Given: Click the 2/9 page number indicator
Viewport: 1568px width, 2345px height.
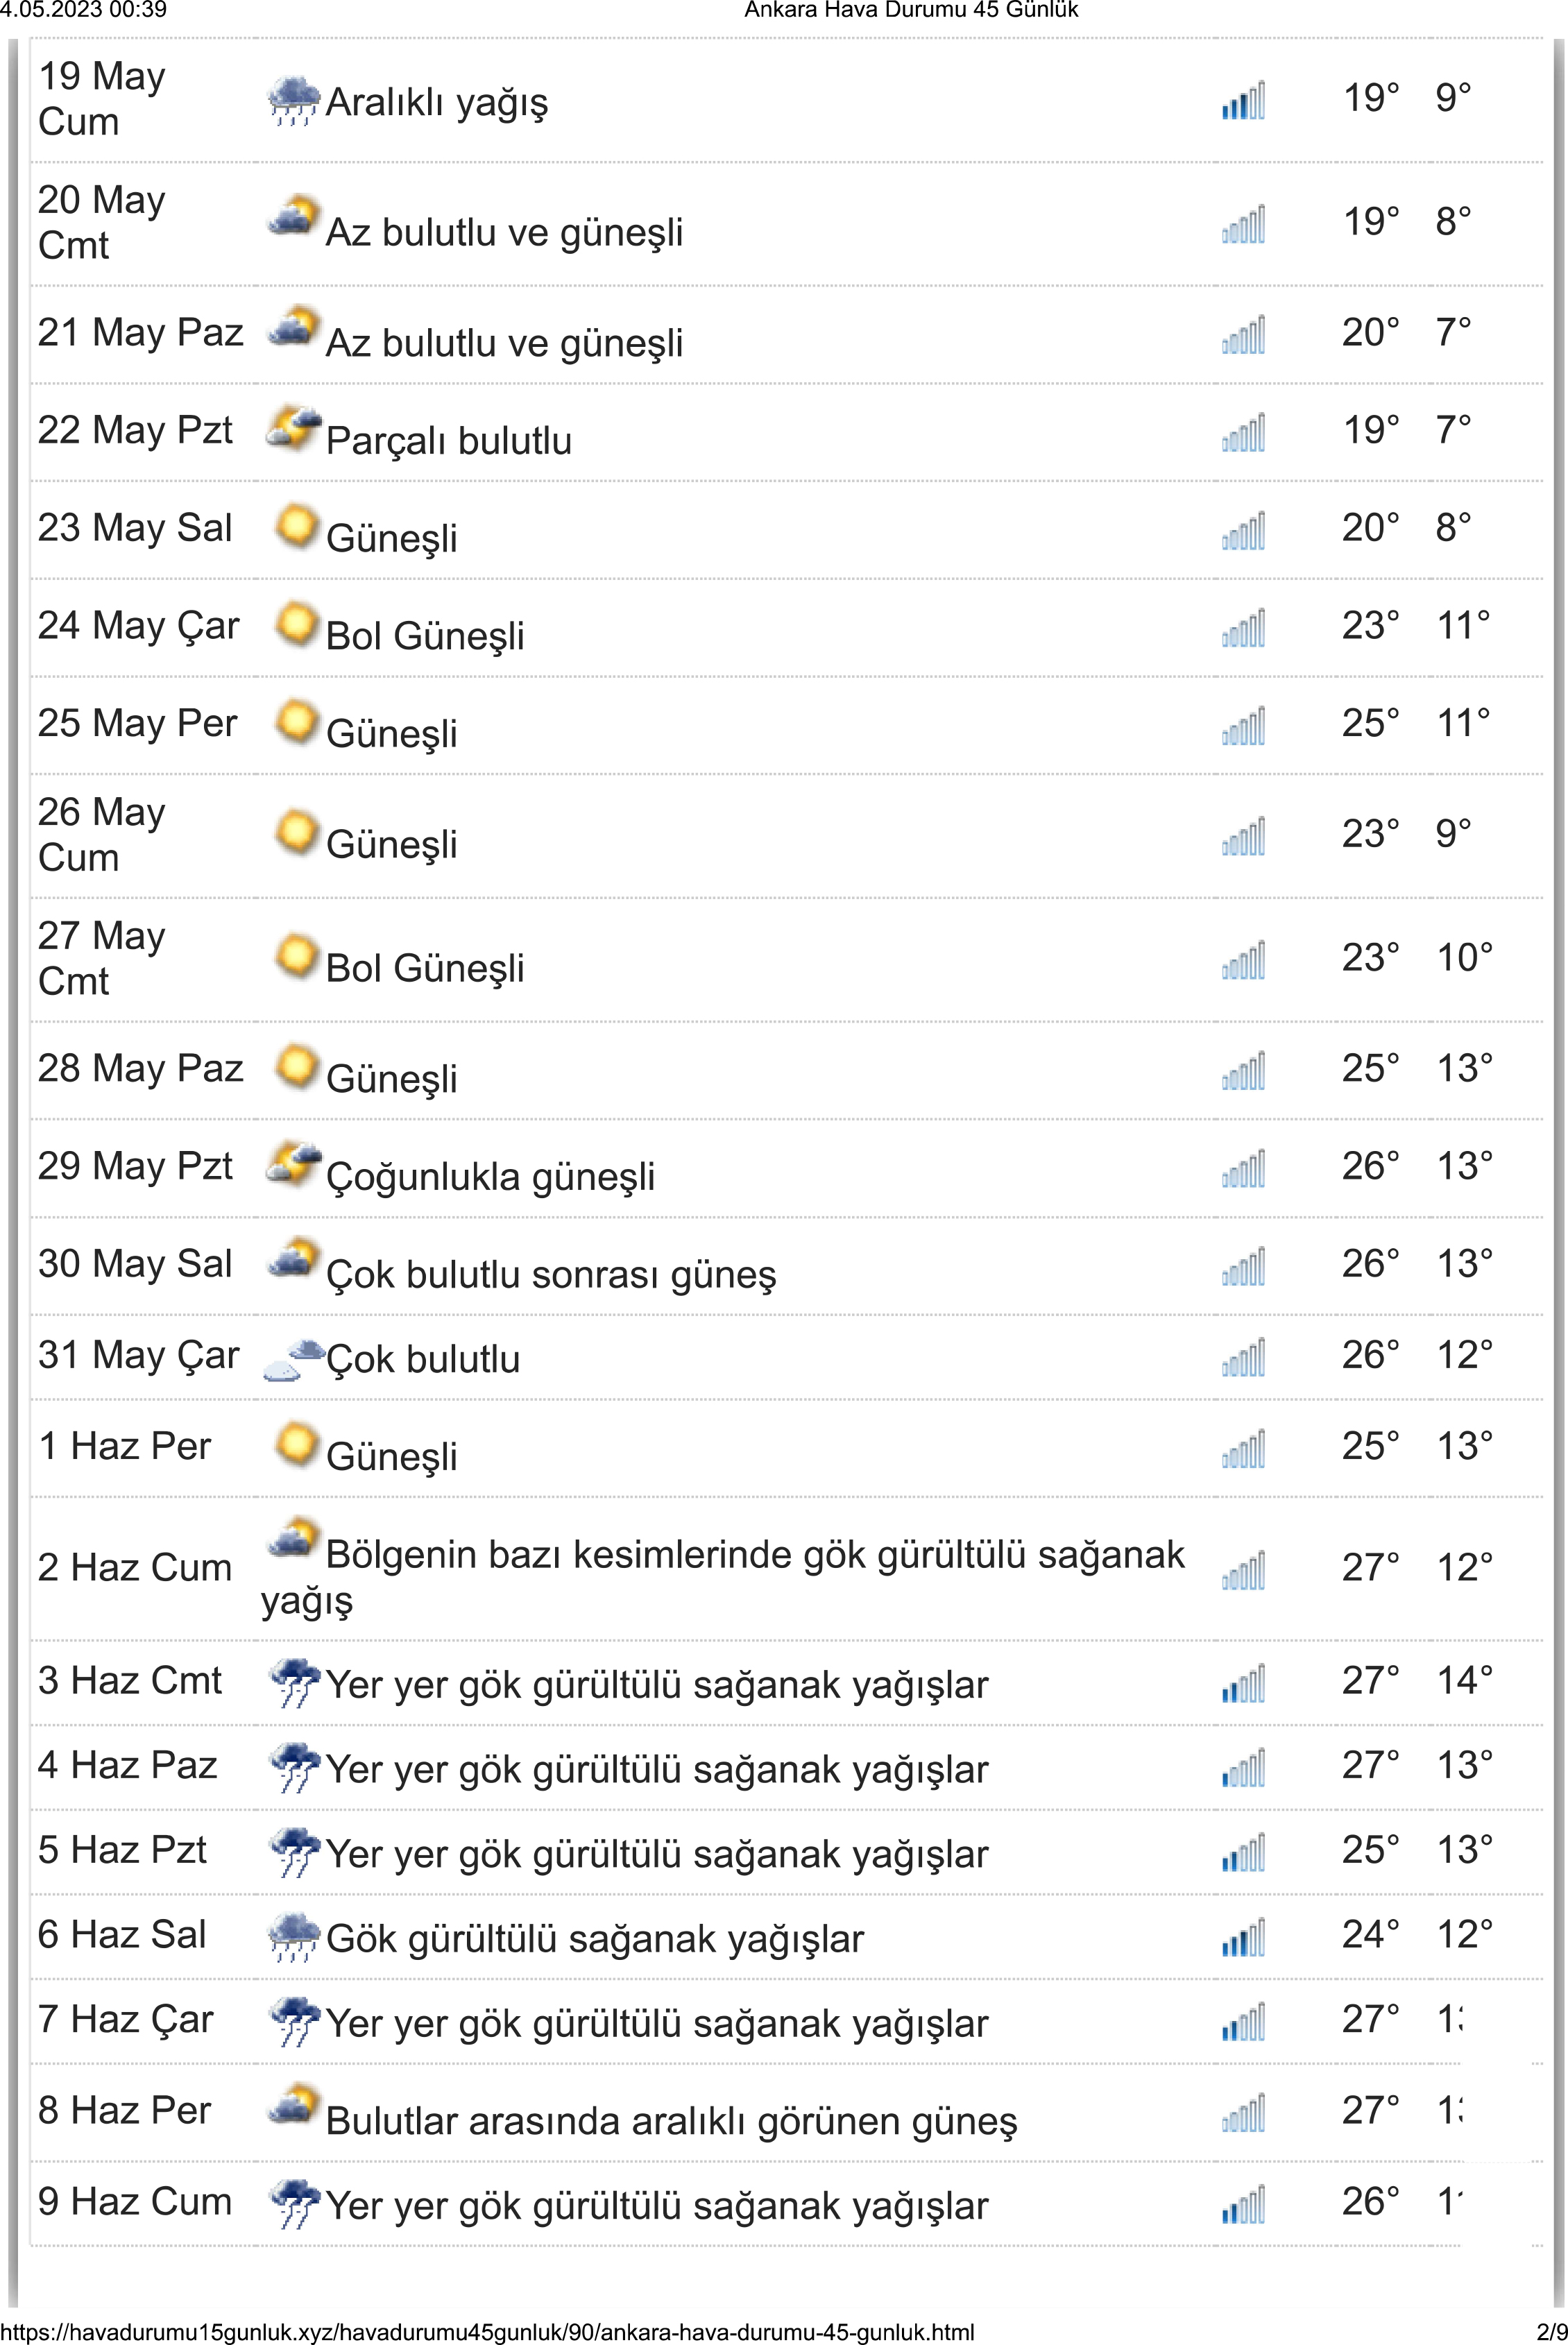Looking at the screenshot, I should click(1551, 2332).
